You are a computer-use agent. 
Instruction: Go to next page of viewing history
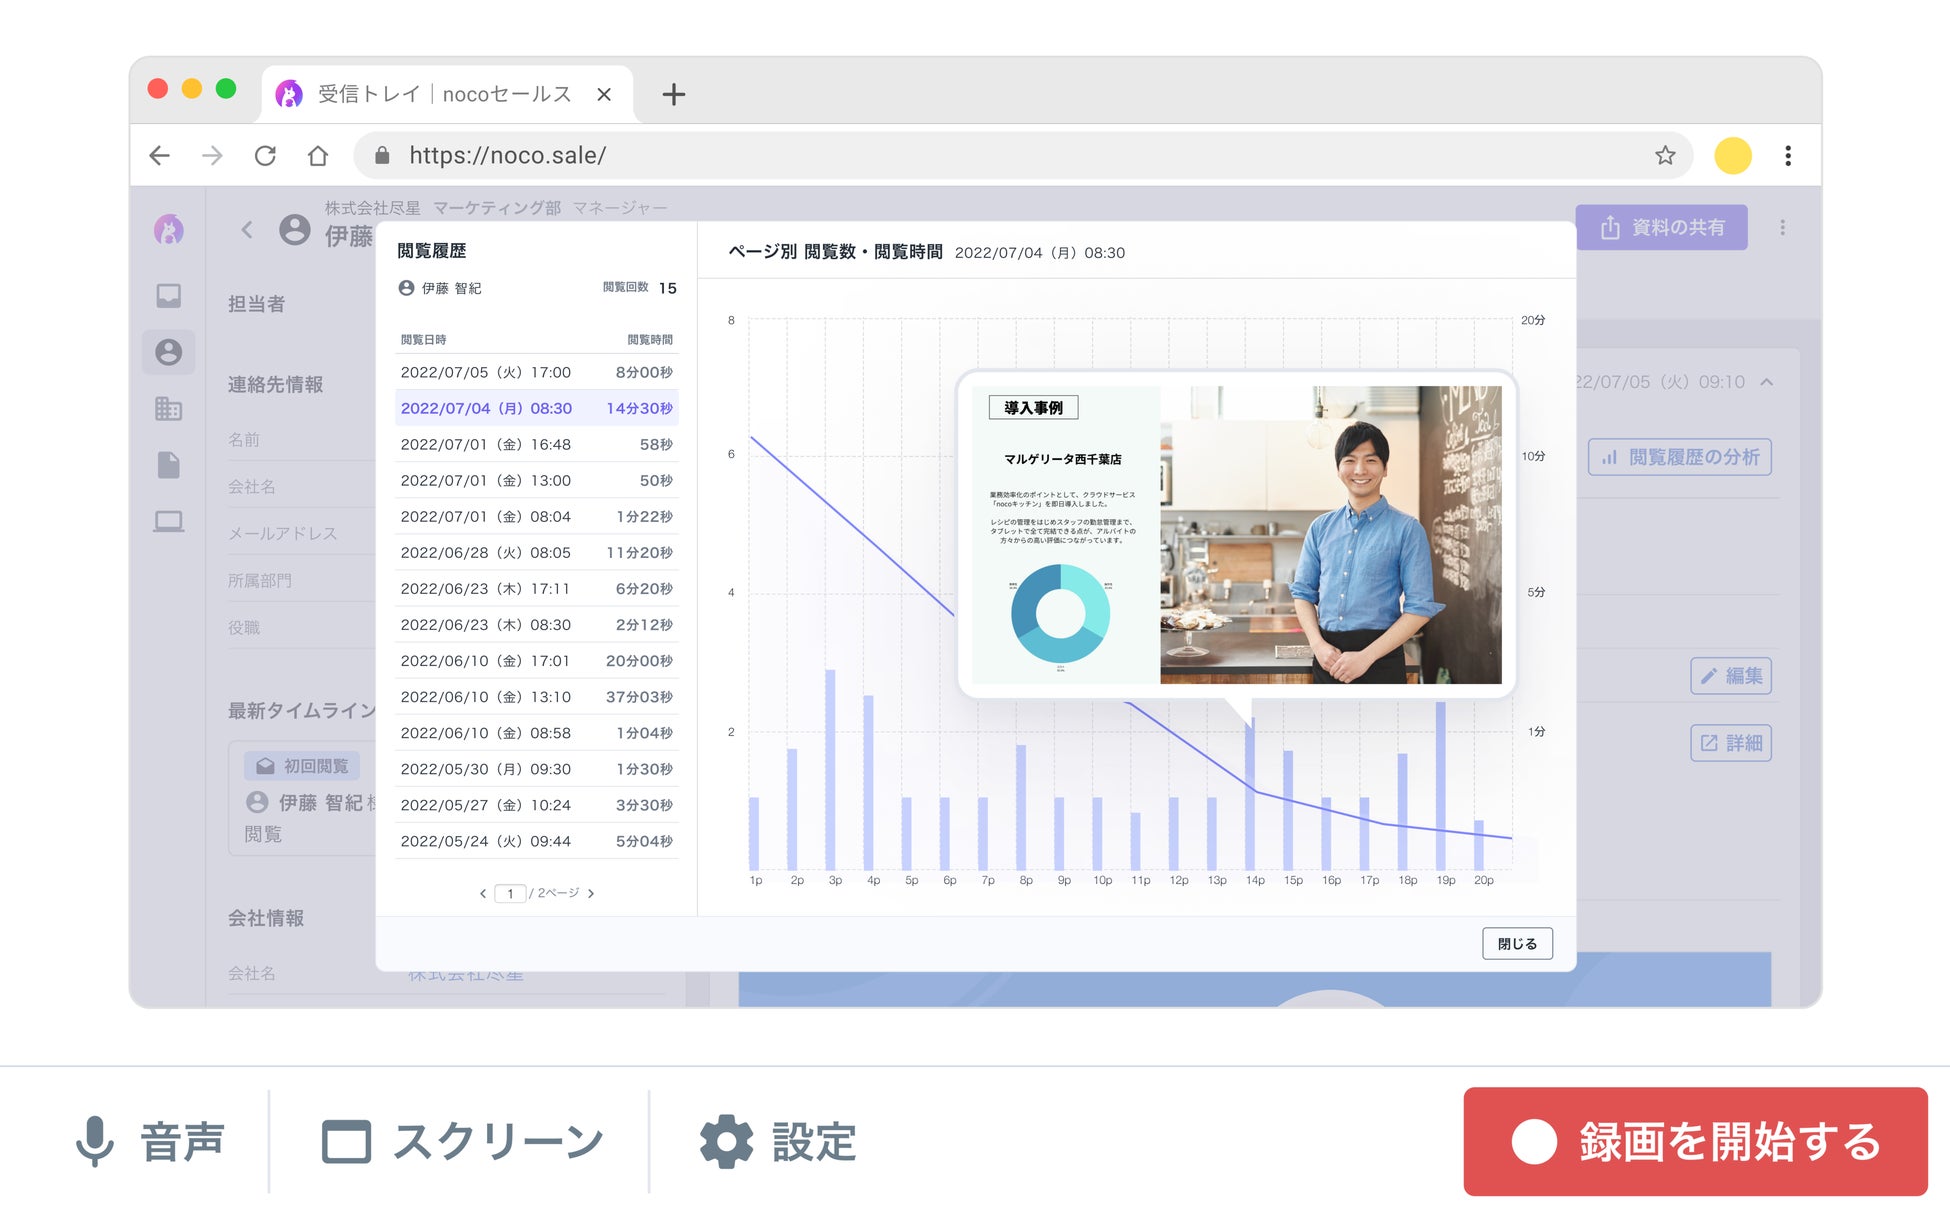(x=591, y=893)
